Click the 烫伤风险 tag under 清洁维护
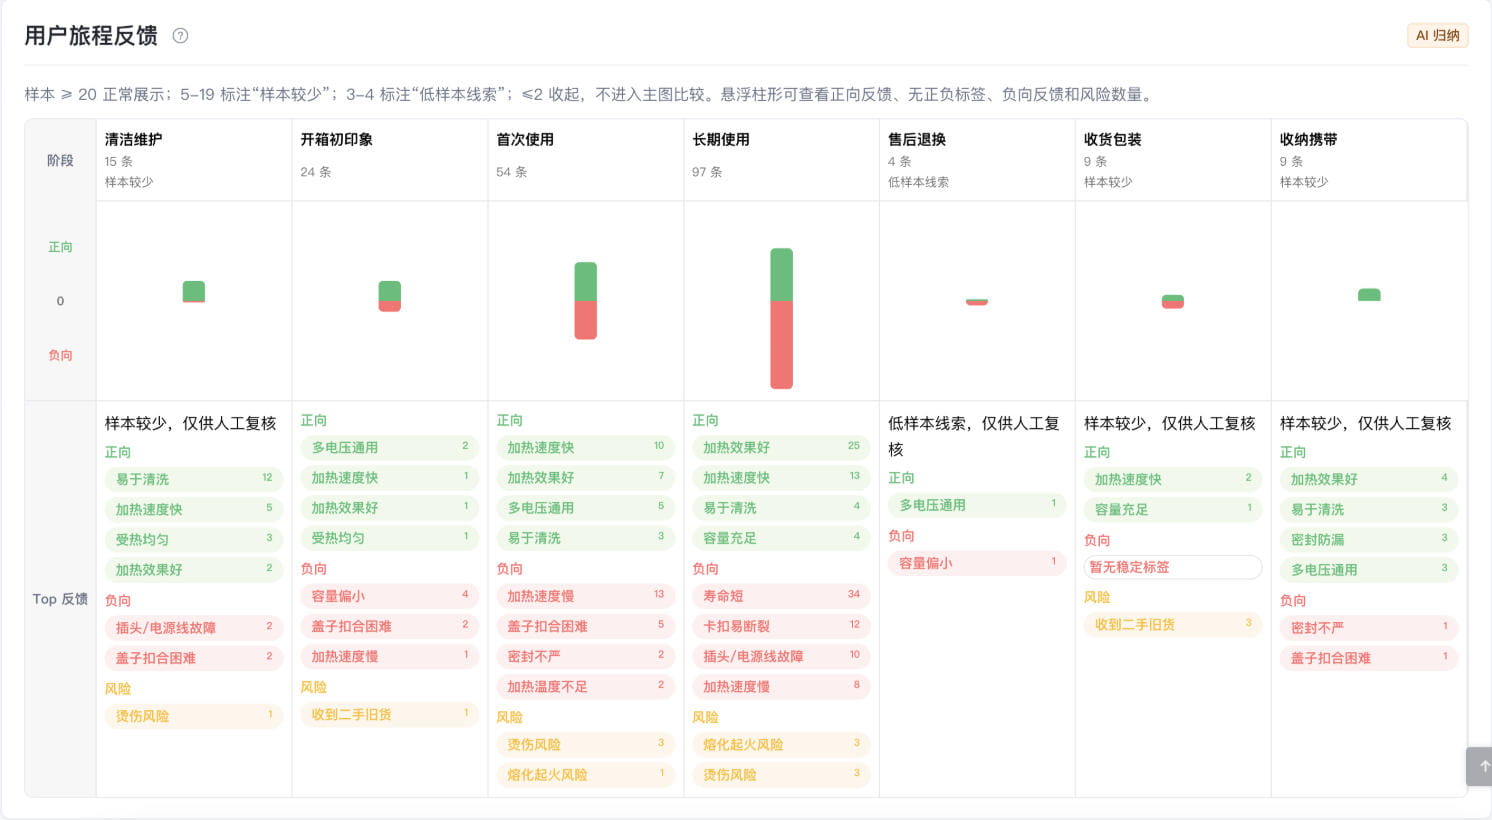Viewport: 1492px width, 820px height. pos(194,716)
